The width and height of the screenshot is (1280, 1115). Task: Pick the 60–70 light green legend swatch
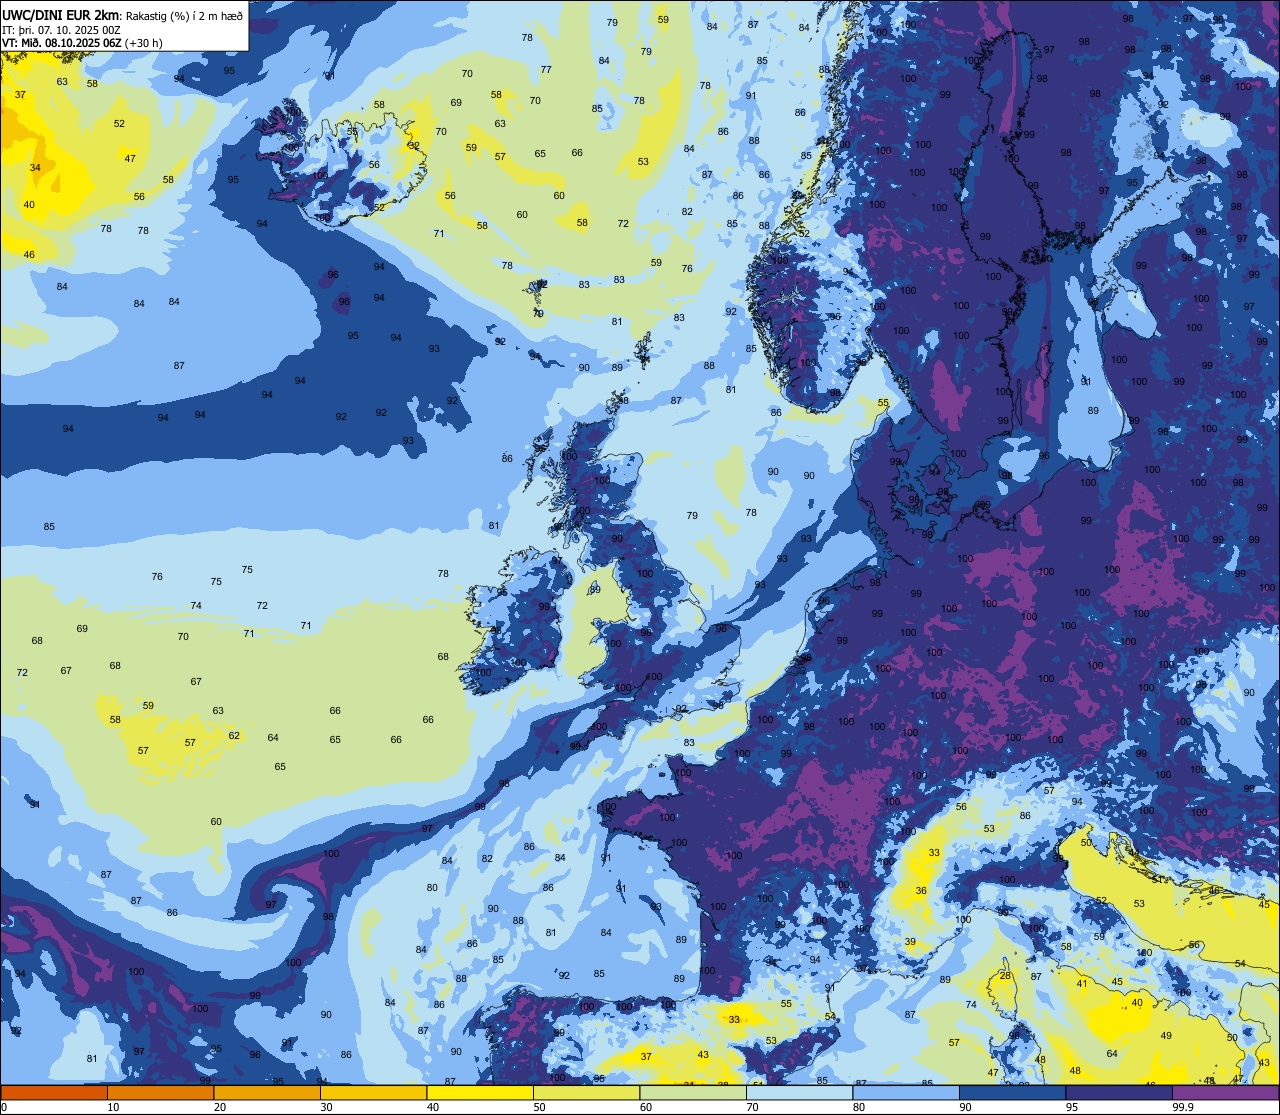tap(692, 1093)
